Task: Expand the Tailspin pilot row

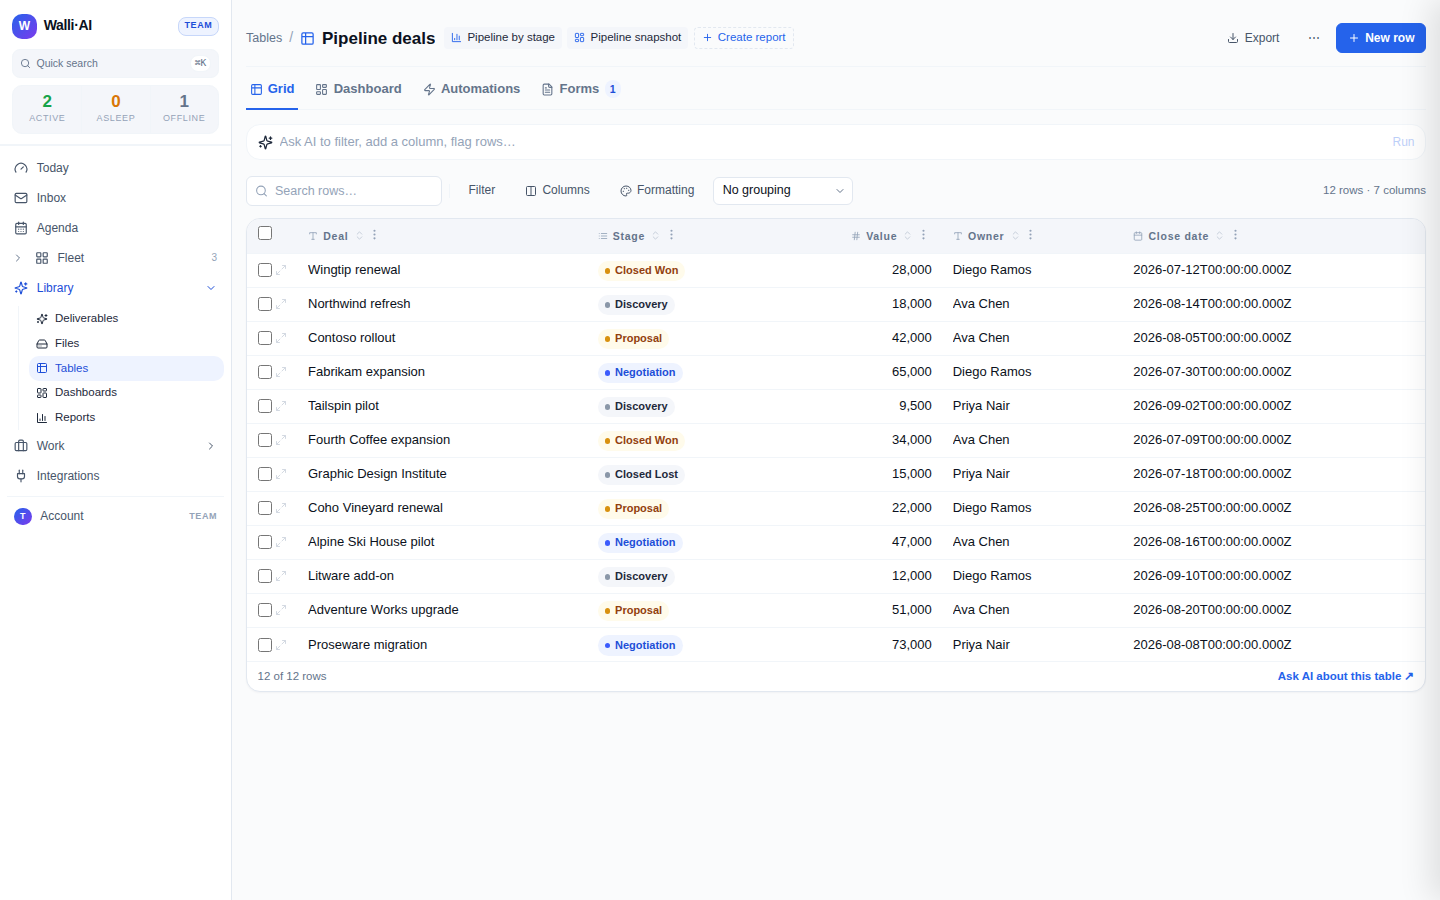Action: 281,406
